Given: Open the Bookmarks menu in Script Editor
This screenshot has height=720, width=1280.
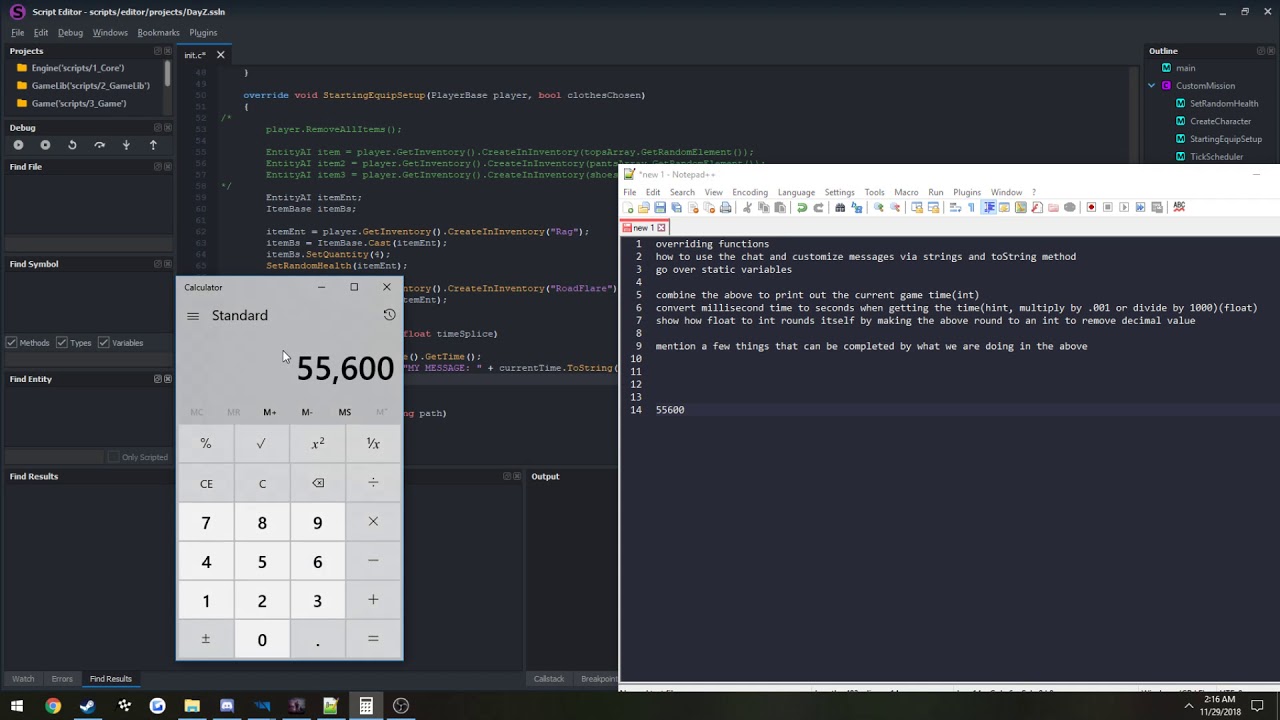Looking at the screenshot, I should point(158,33).
